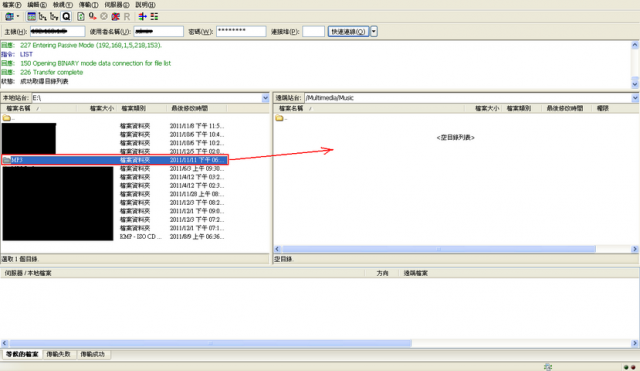Click the queue status icon in status bar
This screenshot has width=640, height=371.
click(x=548, y=367)
